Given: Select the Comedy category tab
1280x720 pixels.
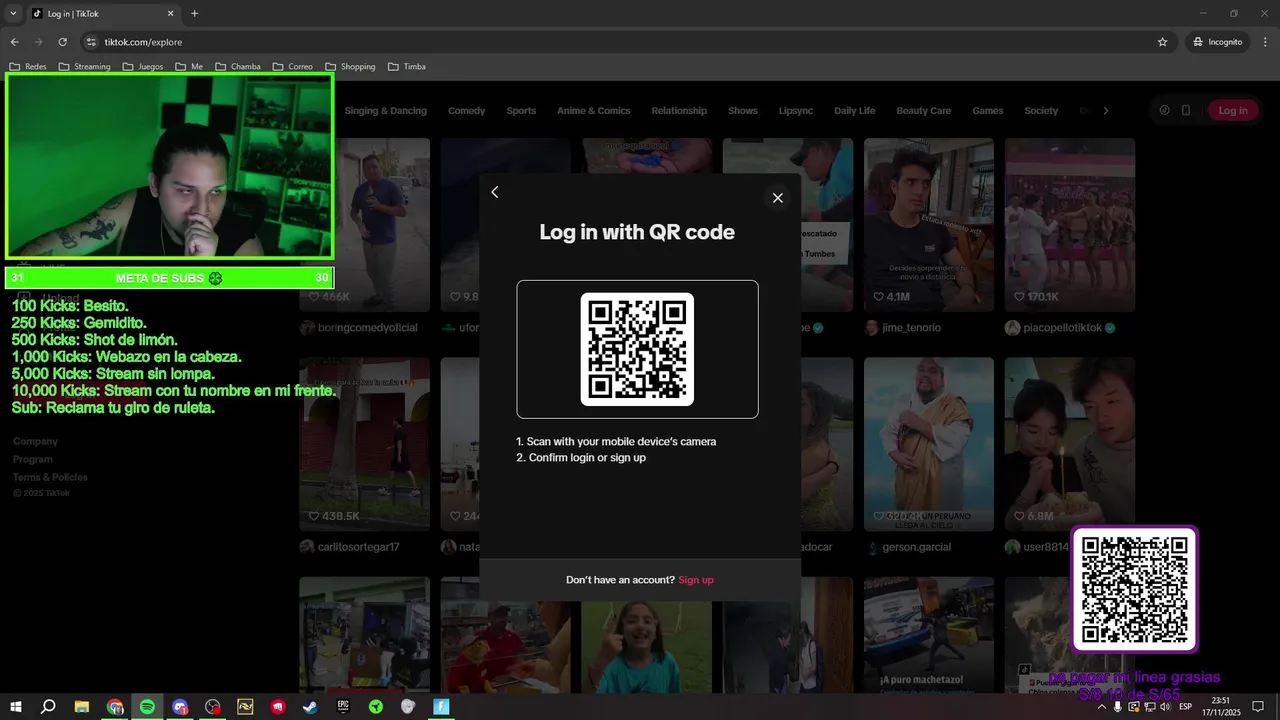Looking at the screenshot, I should (x=466, y=111).
